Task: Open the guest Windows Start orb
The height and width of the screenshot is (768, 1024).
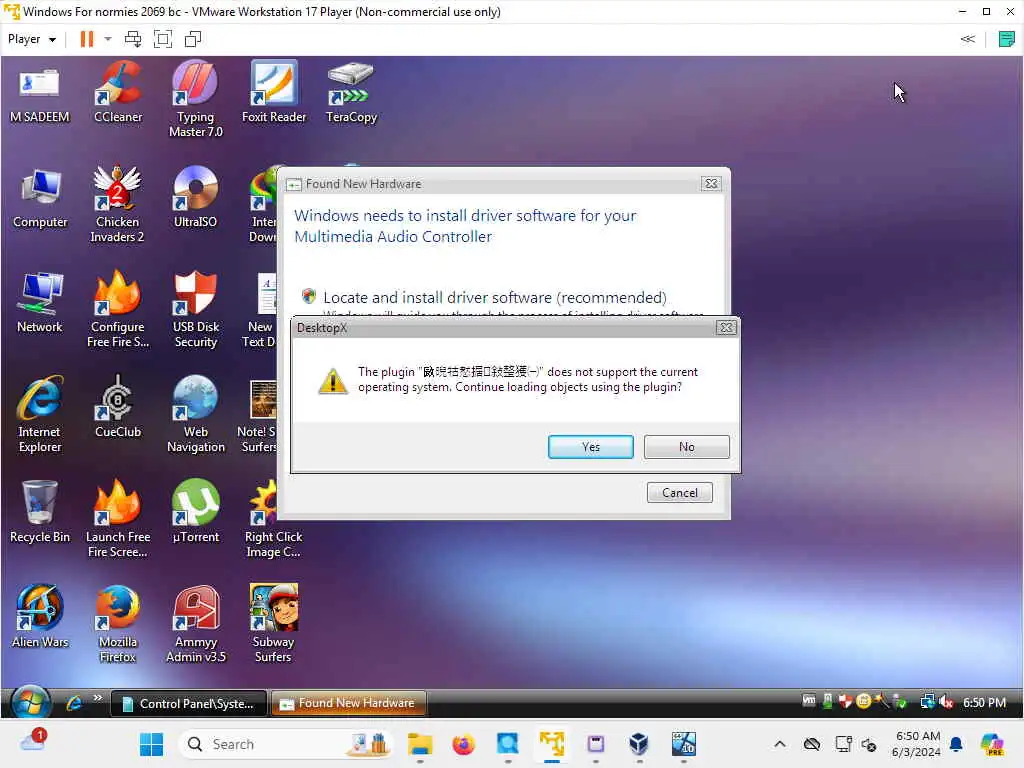Action: (29, 703)
